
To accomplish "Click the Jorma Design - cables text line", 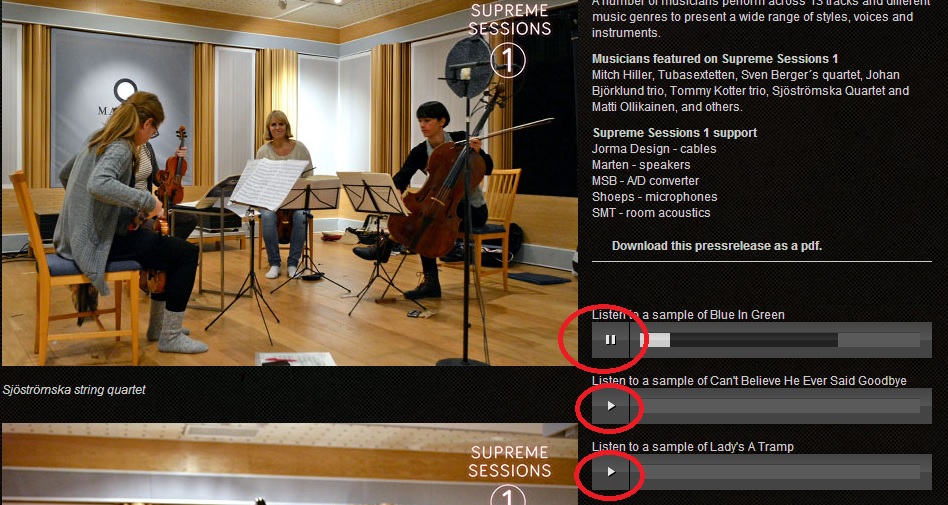I will (654, 149).
